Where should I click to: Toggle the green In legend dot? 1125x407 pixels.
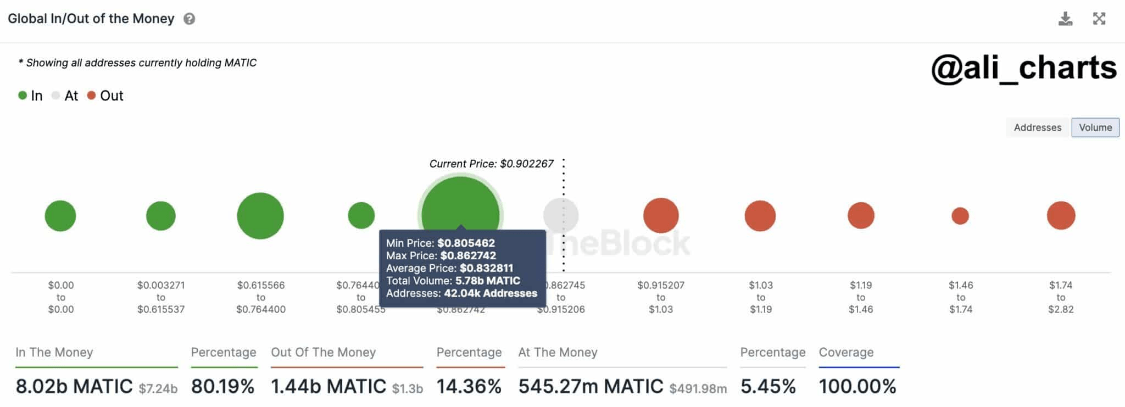click(23, 95)
